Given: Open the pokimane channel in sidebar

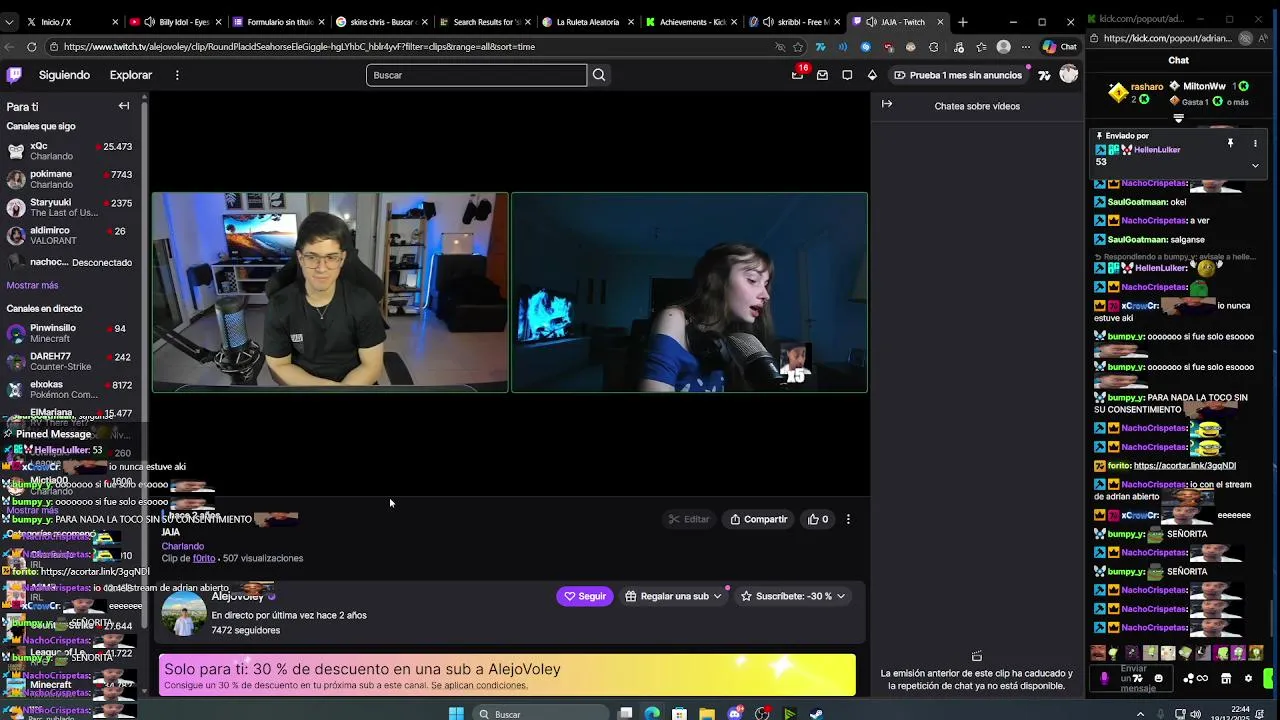Looking at the screenshot, I should pyautogui.click(x=69, y=179).
